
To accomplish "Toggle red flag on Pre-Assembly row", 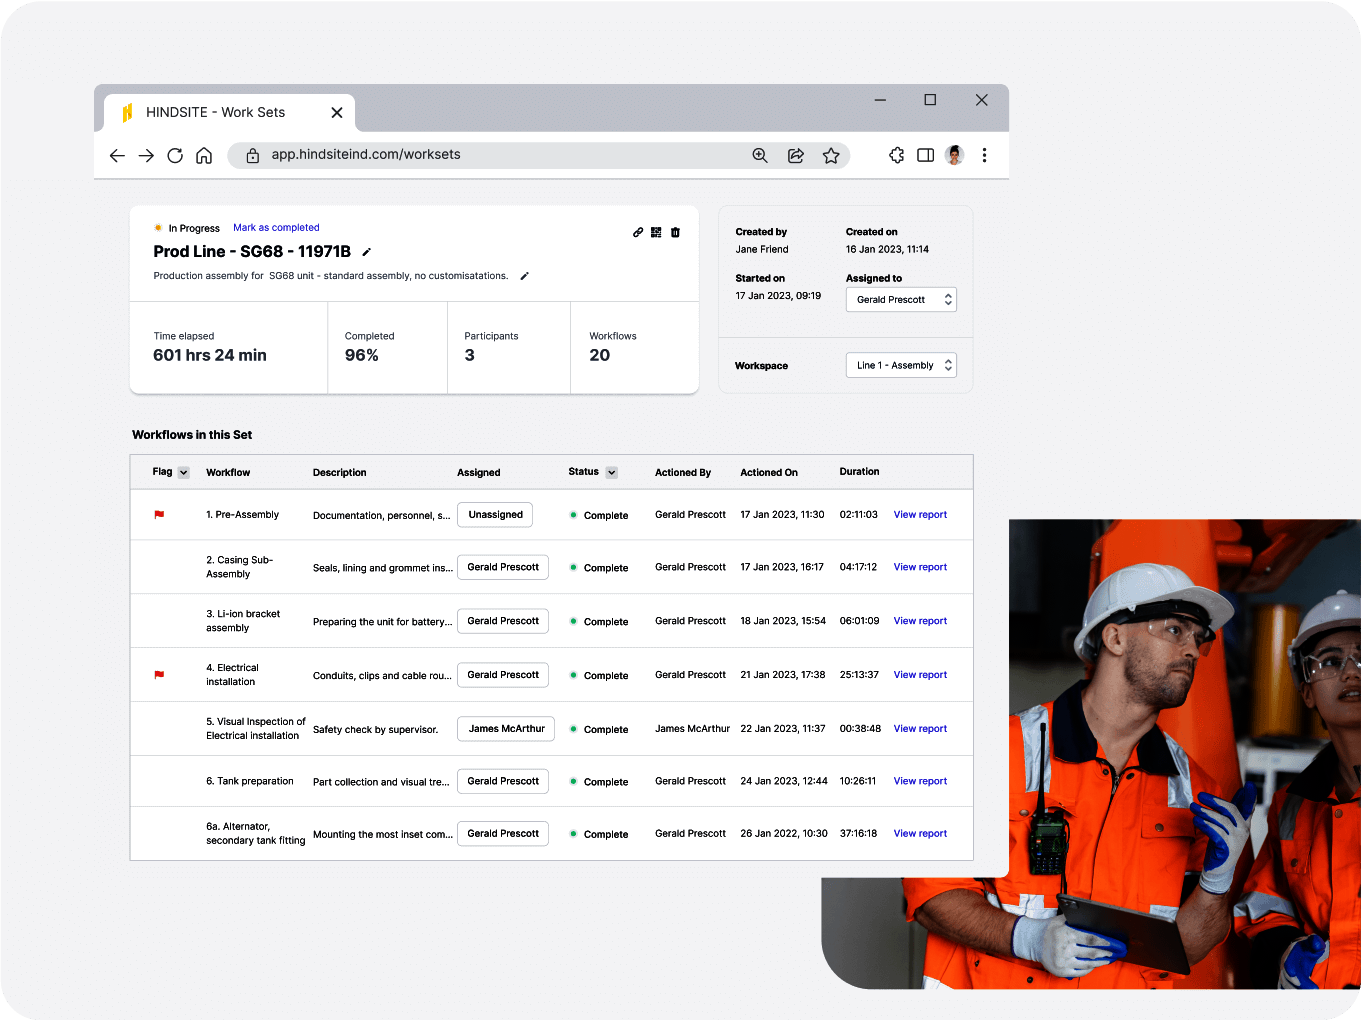I will (159, 515).
